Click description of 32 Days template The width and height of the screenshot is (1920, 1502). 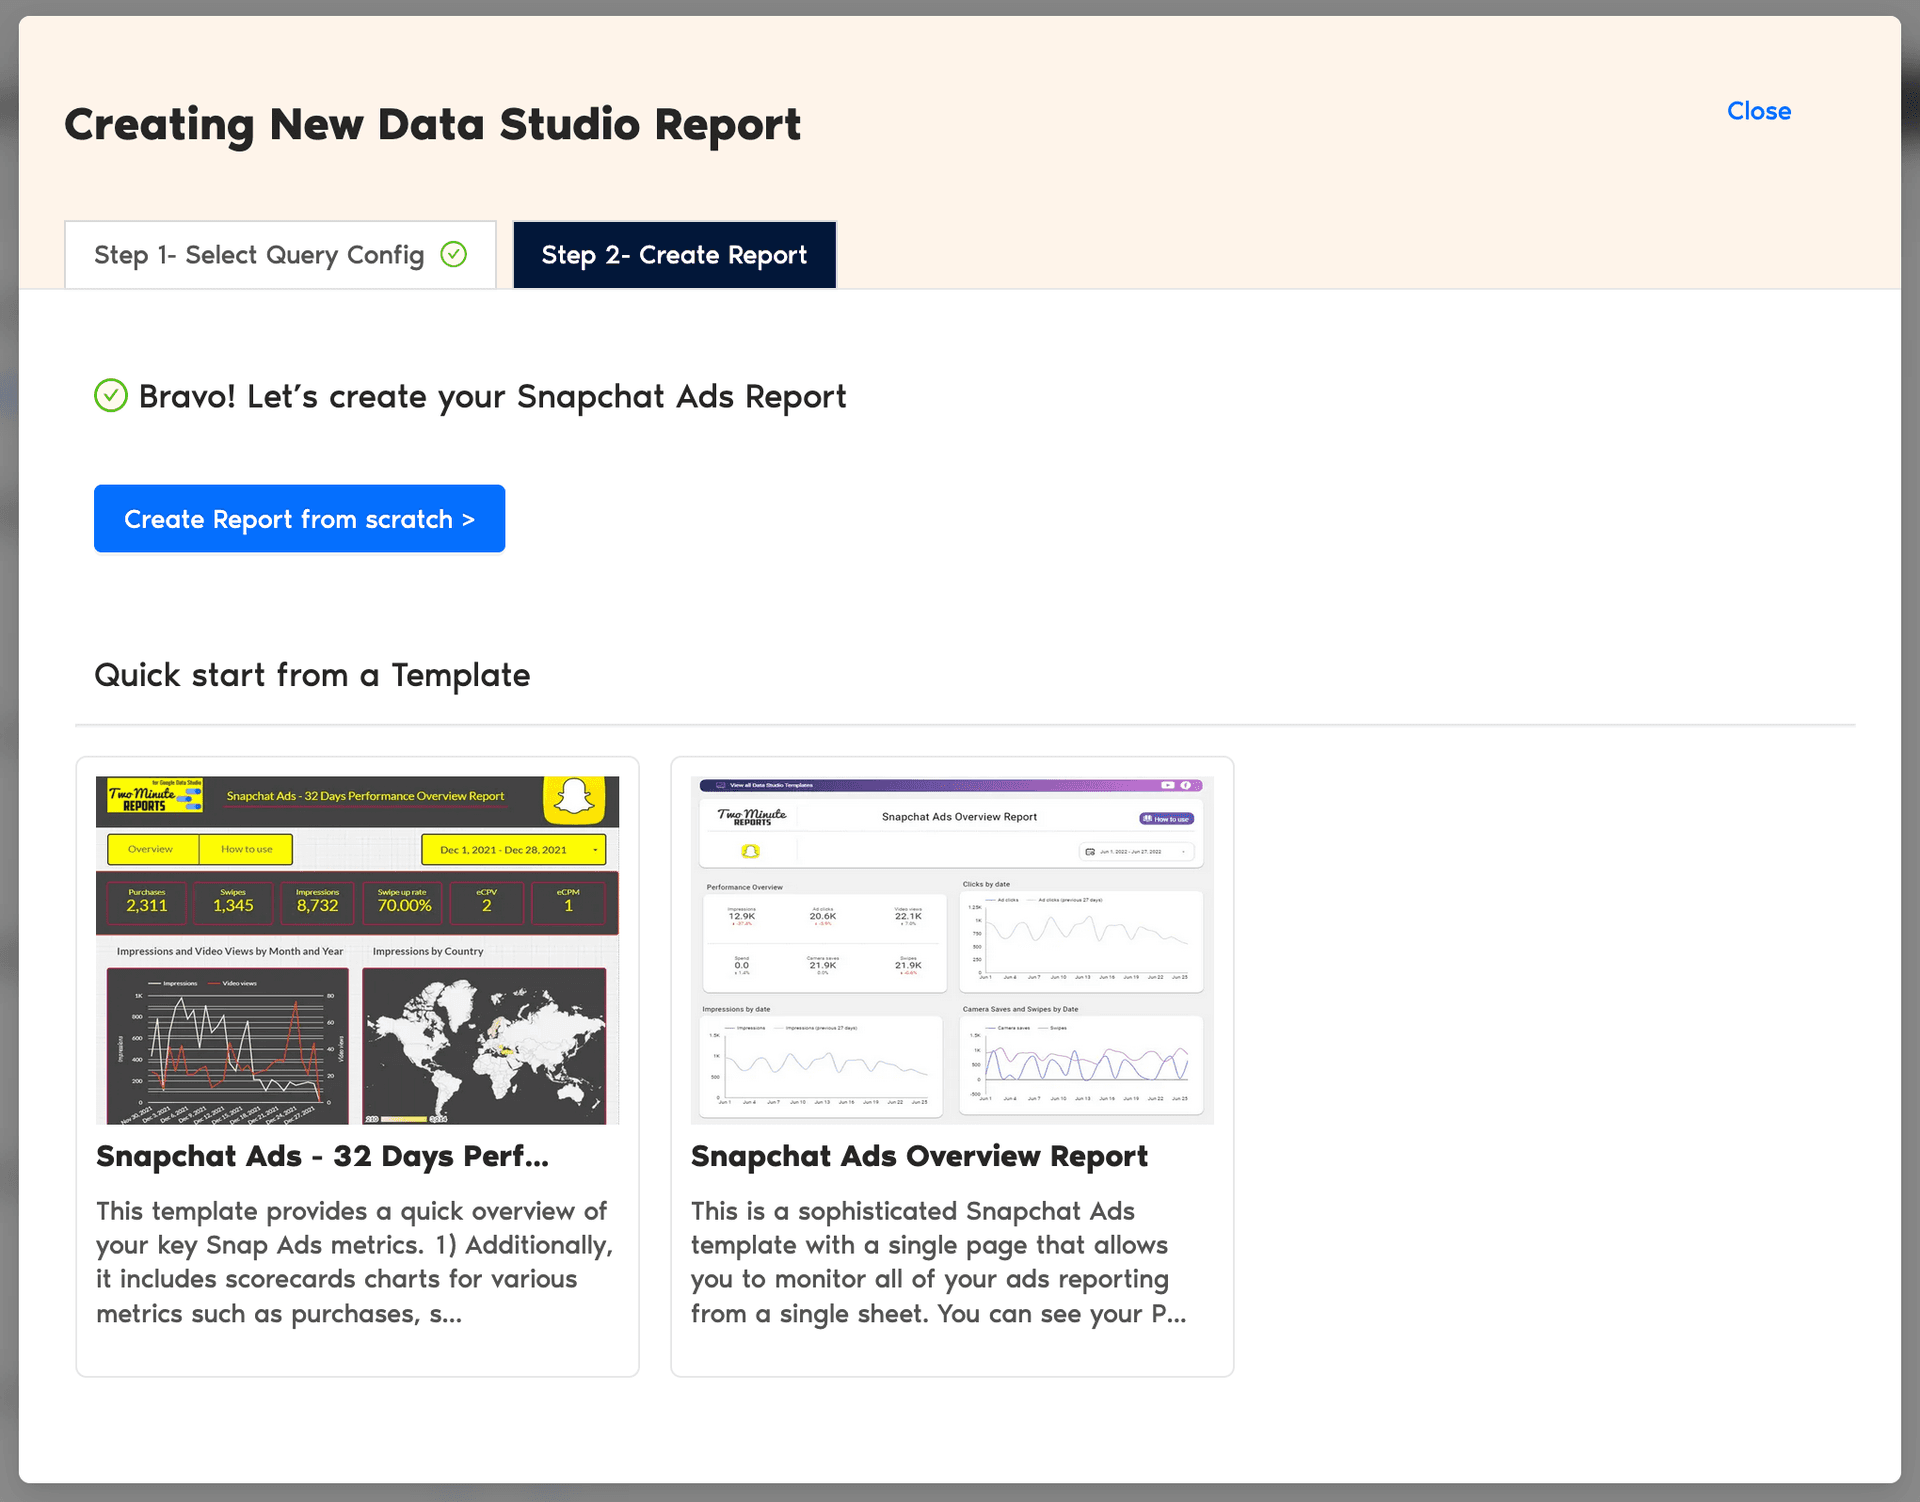click(x=355, y=1262)
